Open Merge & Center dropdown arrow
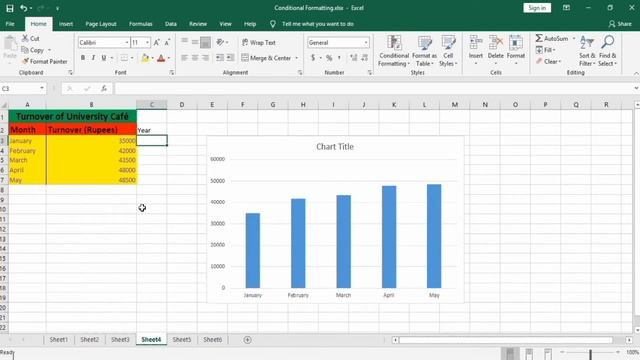 [x=297, y=58]
